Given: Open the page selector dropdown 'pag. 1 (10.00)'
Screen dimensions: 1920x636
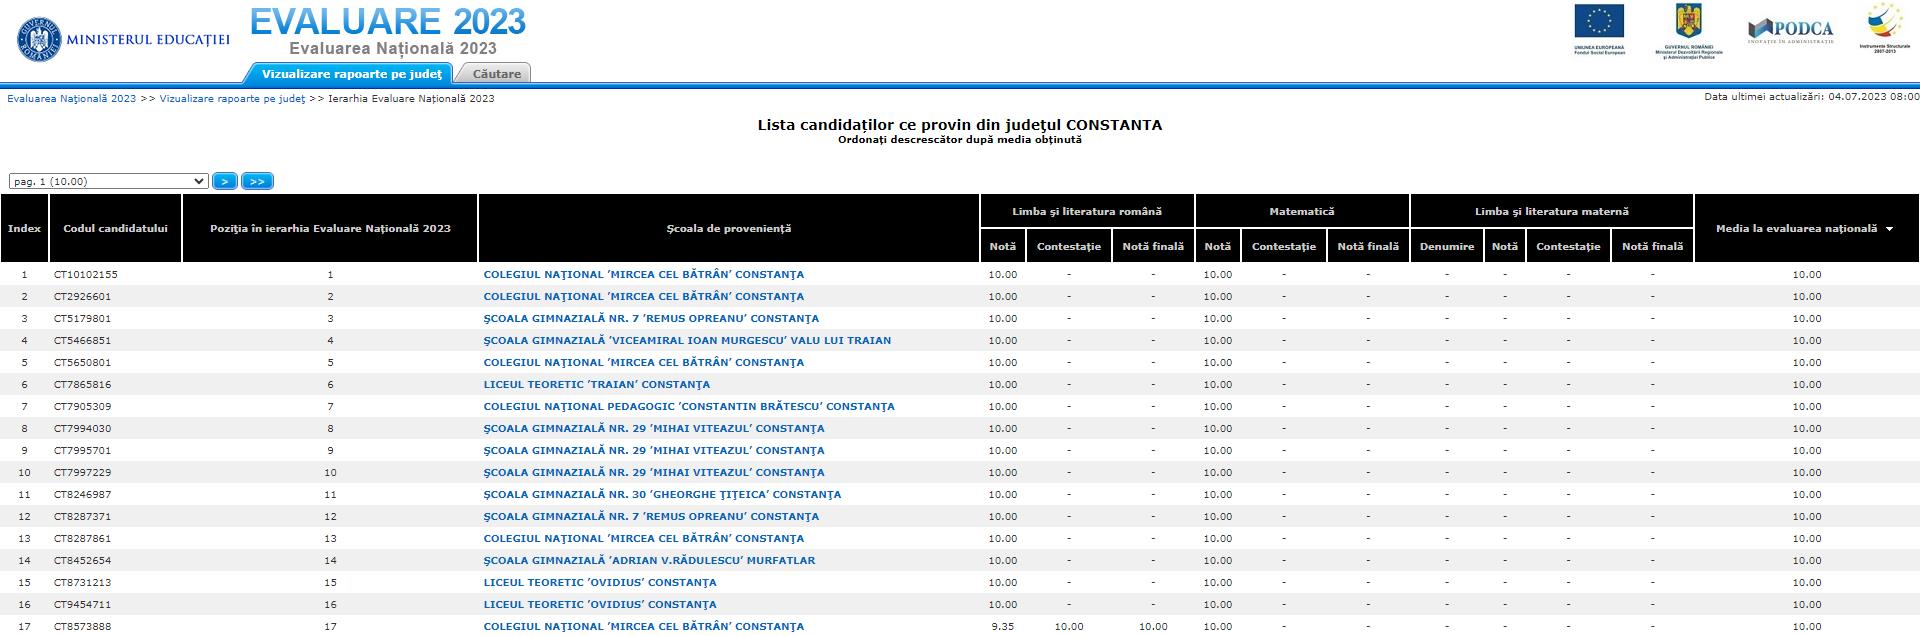Looking at the screenshot, I should click(x=108, y=181).
